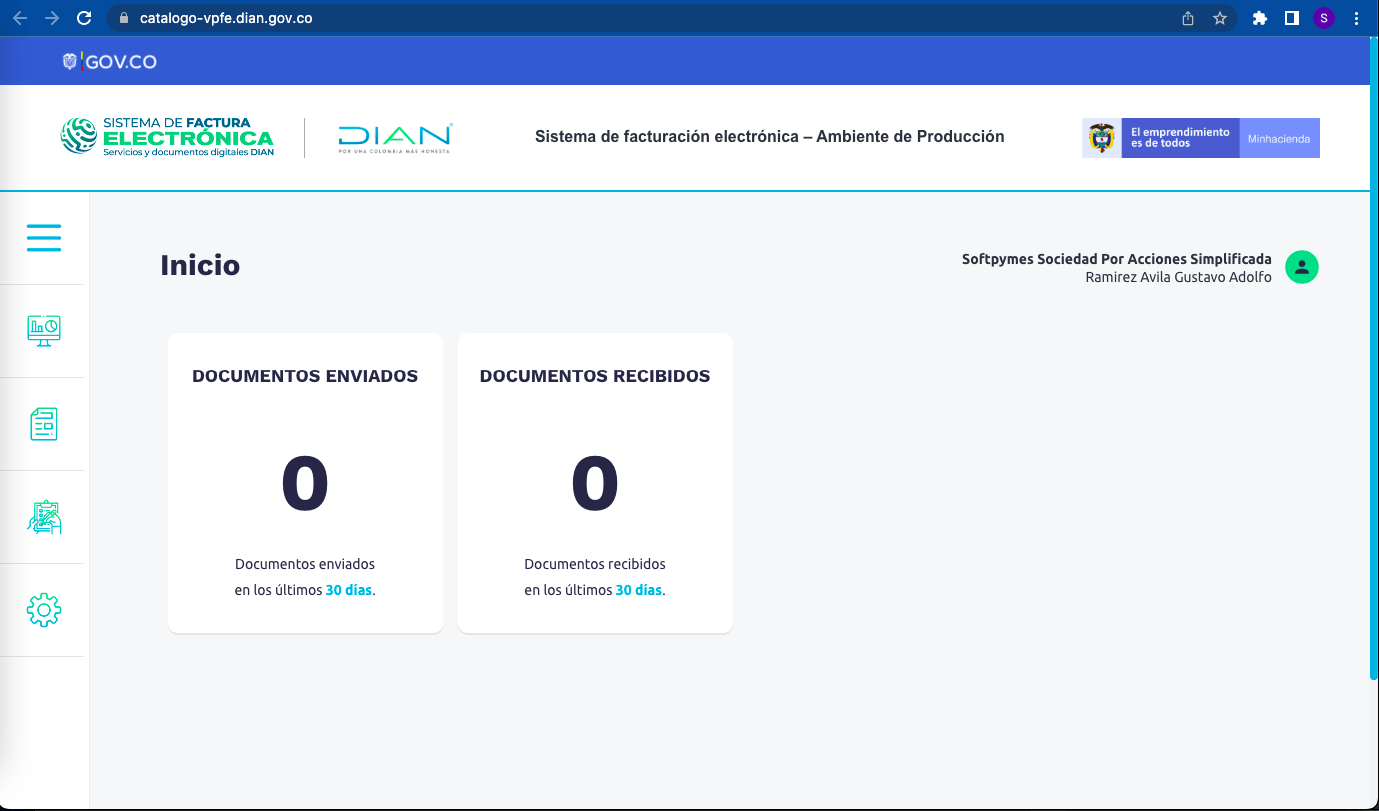The height and width of the screenshot is (811, 1379).
Task: Open the settings gear in sidebar
Action: [x=44, y=610]
